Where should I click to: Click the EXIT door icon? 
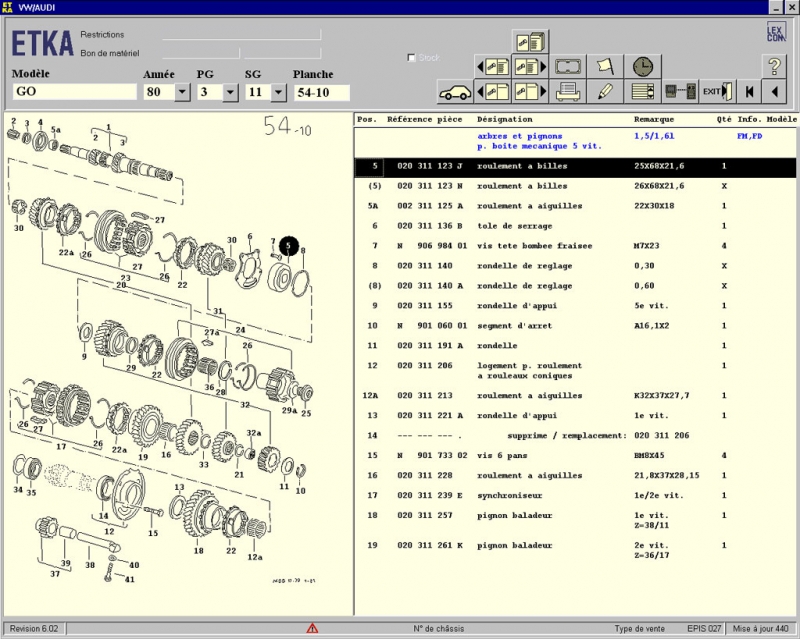[717, 92]
